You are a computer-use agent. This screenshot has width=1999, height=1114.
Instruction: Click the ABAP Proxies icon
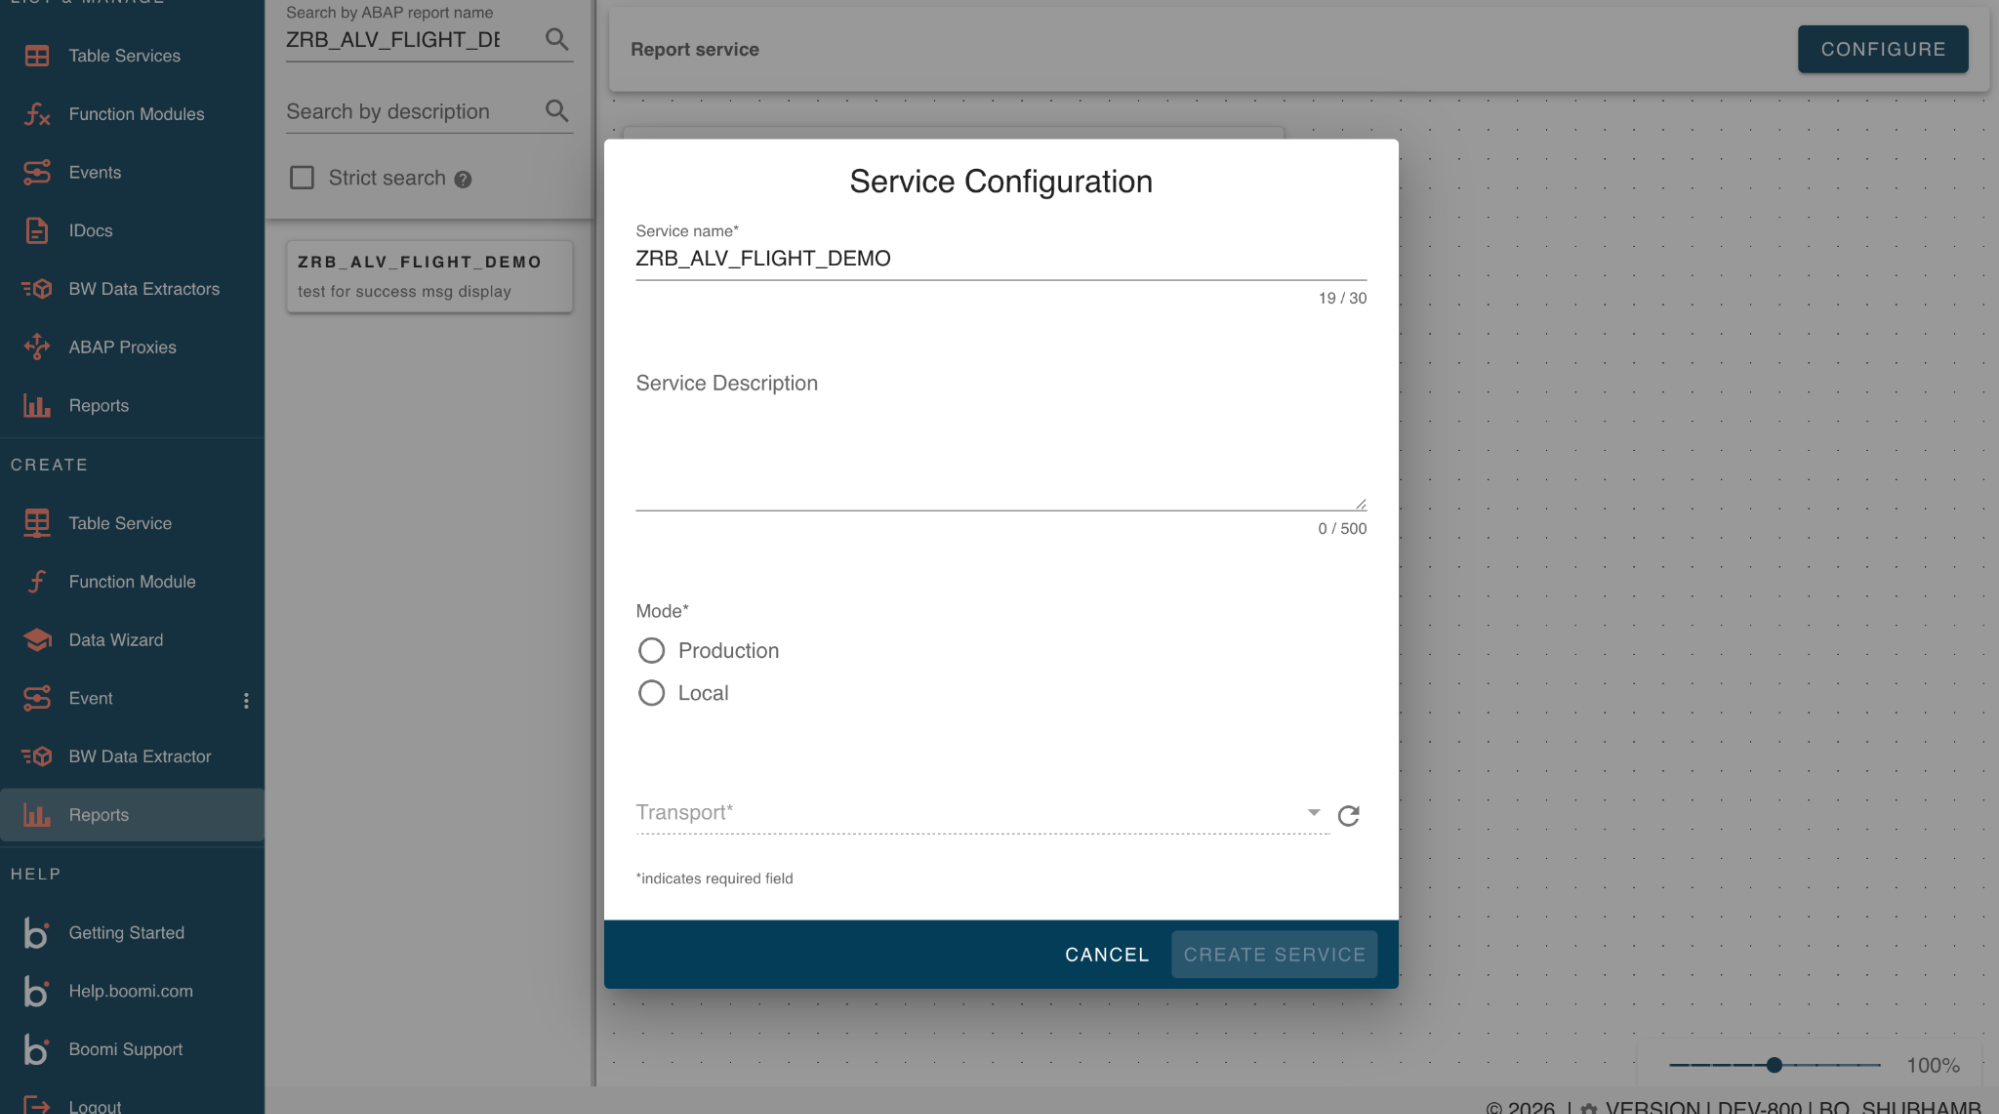[x=37, y=347]
